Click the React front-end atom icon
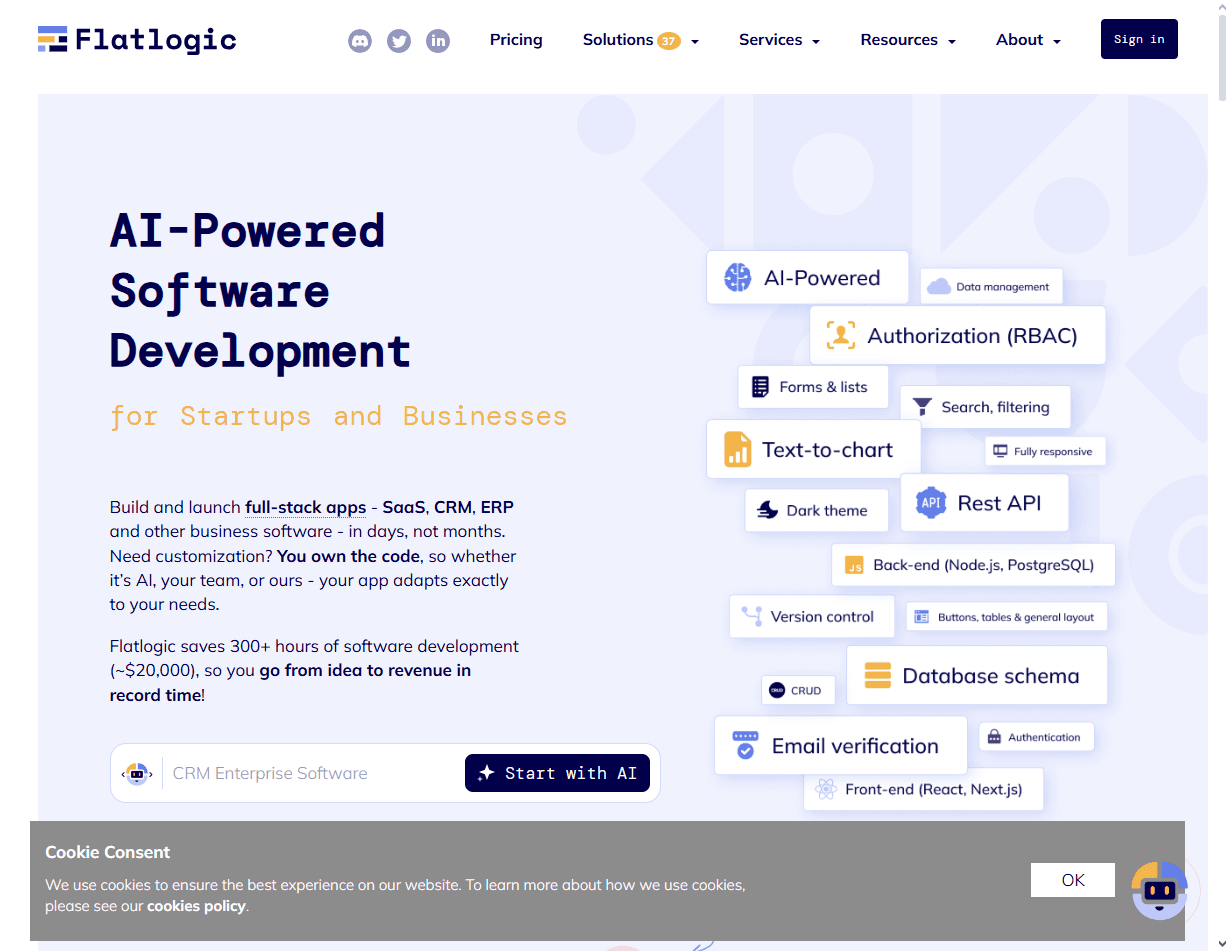Image resolution: width=1230 pixels, height=951 pixels. click(825, 789)
